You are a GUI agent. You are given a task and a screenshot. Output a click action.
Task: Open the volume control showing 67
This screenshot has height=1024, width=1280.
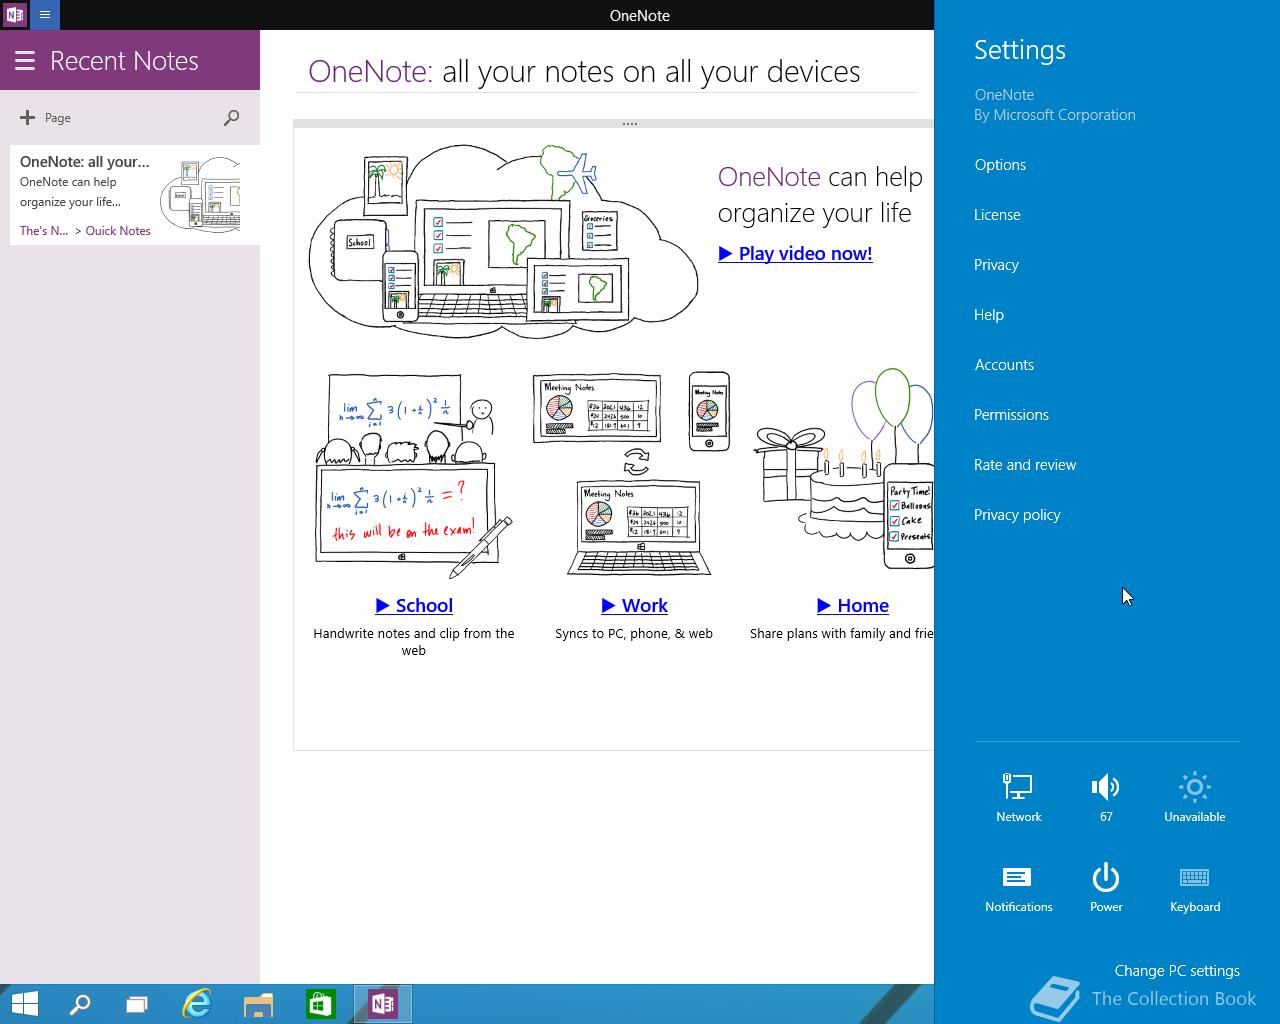tap(1106, 797)
